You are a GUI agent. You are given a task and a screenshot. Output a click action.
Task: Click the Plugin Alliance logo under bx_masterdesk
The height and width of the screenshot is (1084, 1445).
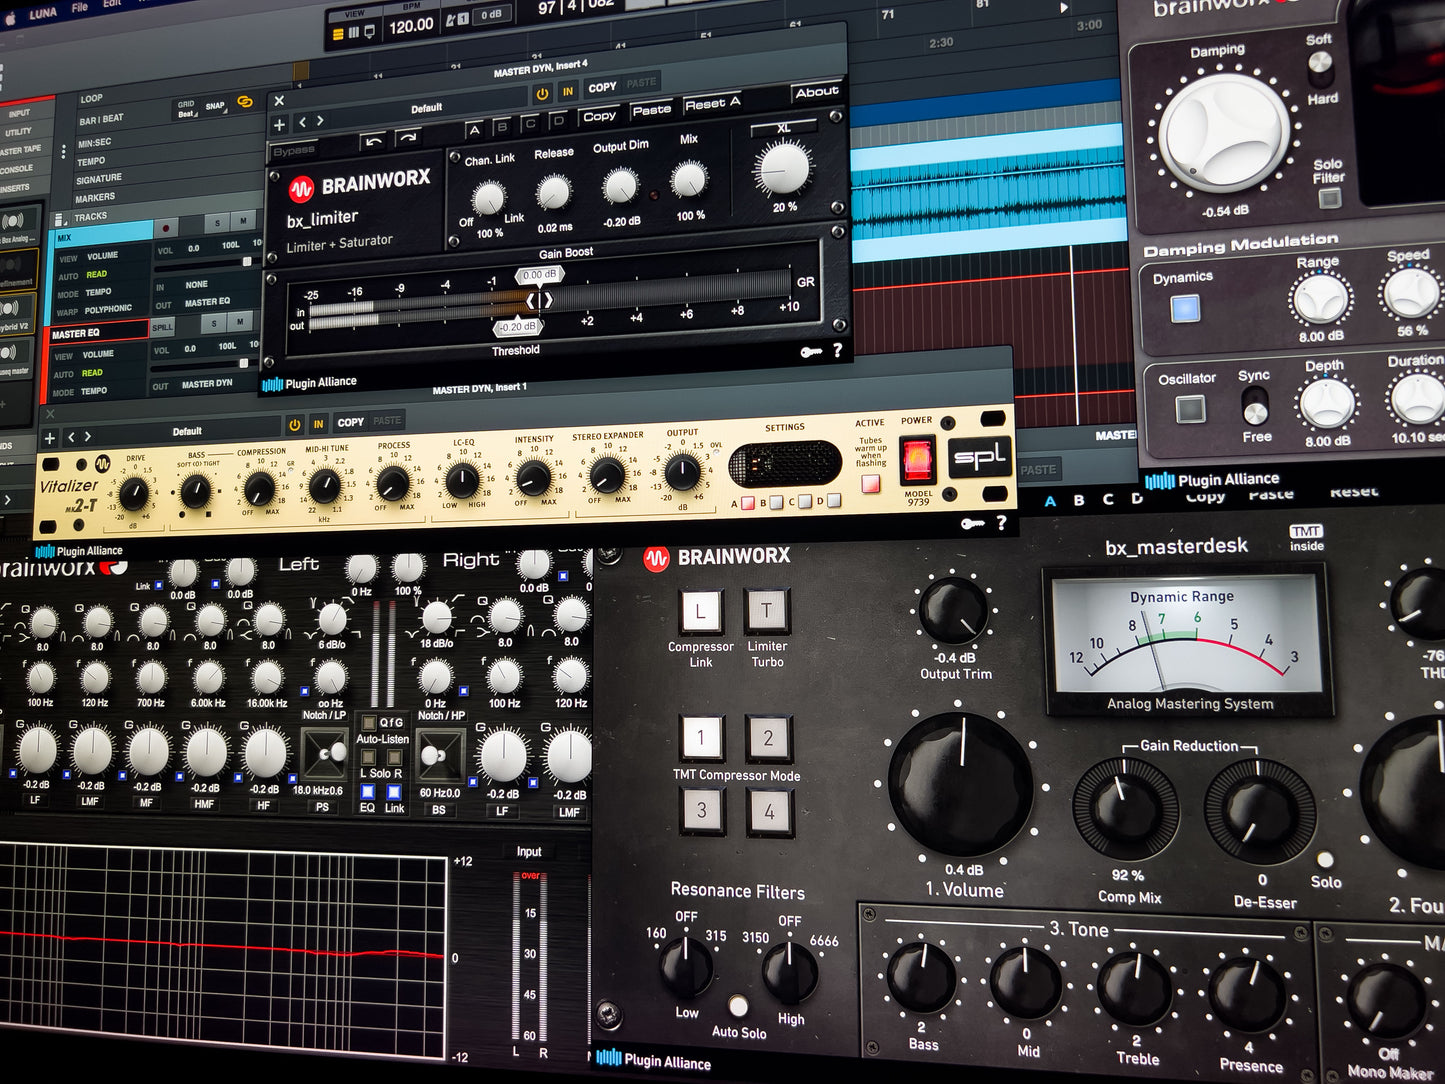tap(653, 1059)
